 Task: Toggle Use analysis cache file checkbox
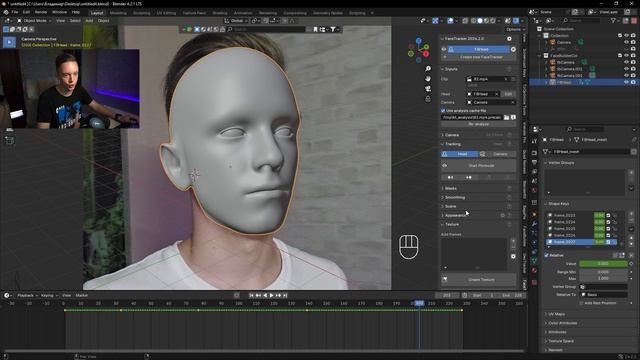pos(443,111)
